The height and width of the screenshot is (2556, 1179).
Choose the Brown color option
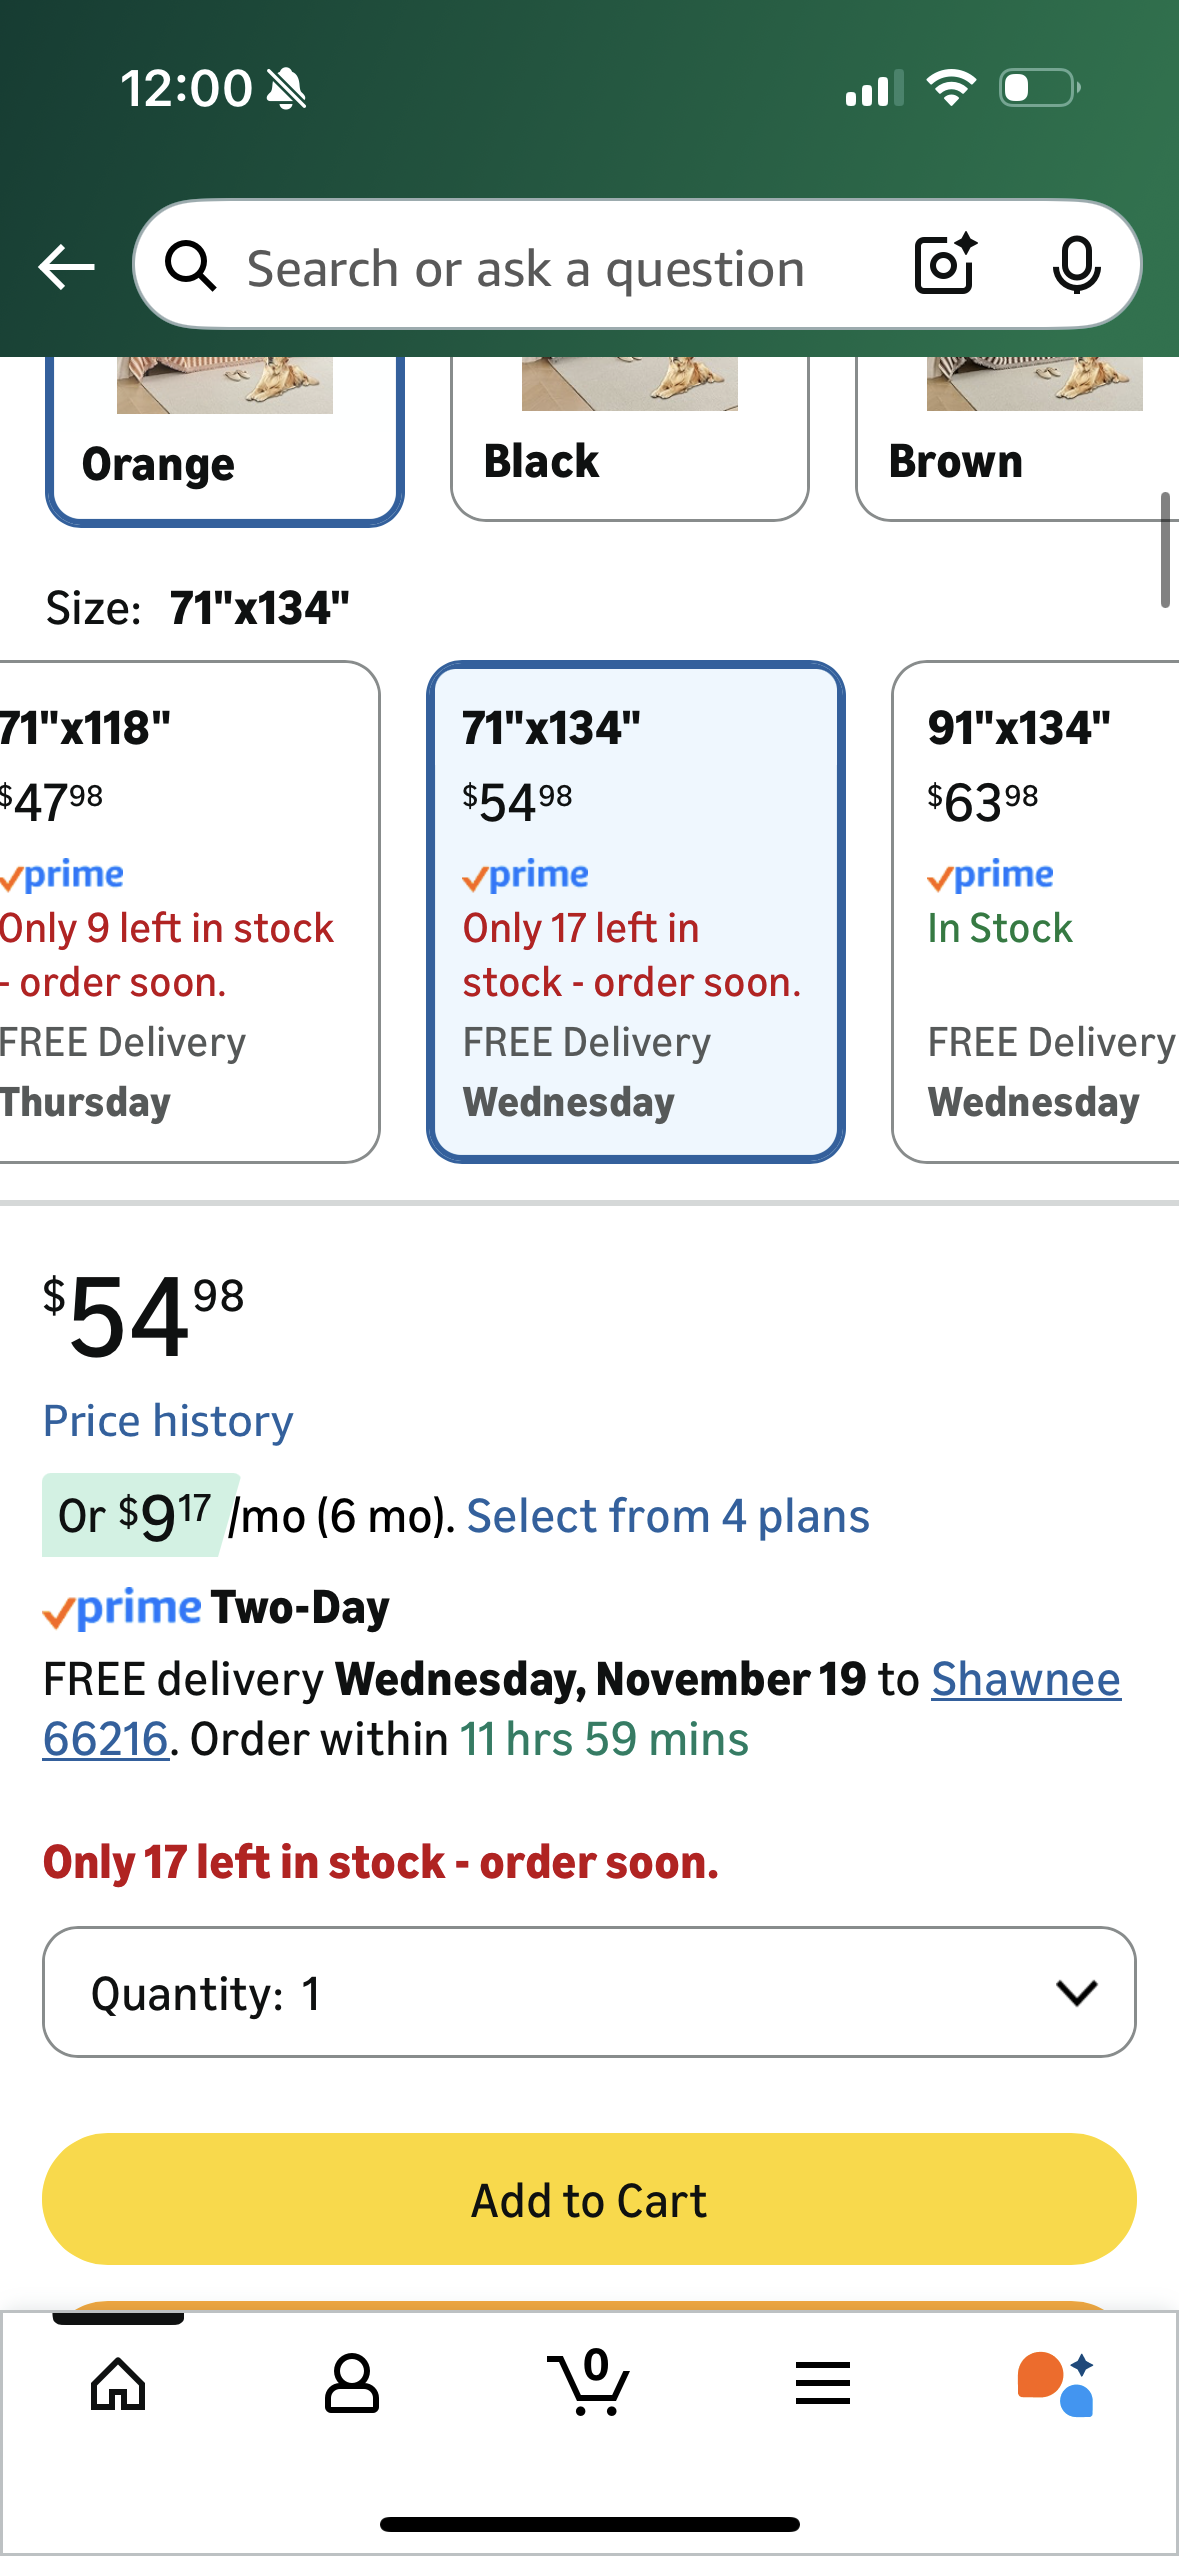(1018, 440)
